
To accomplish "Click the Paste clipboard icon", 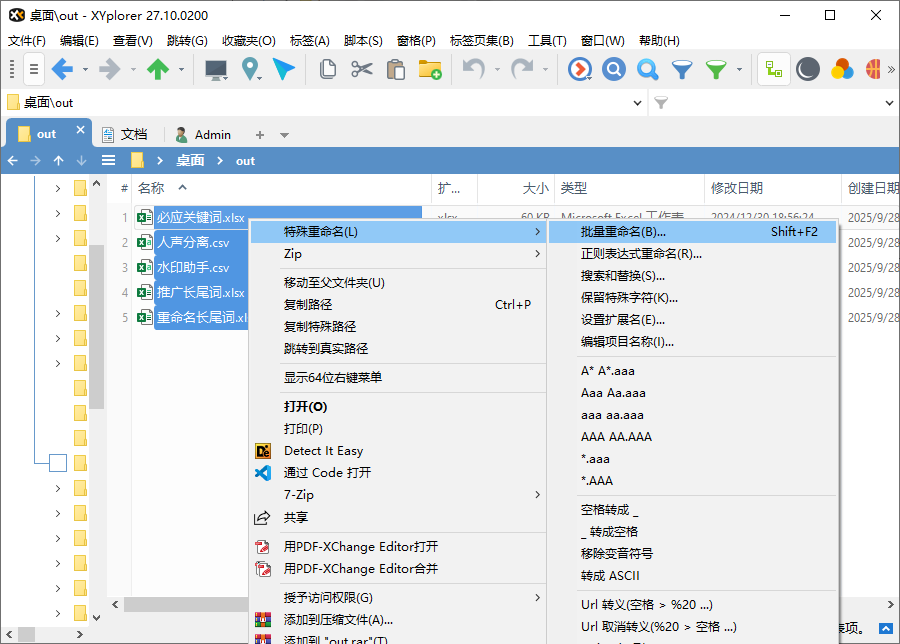I will [395, 69].
